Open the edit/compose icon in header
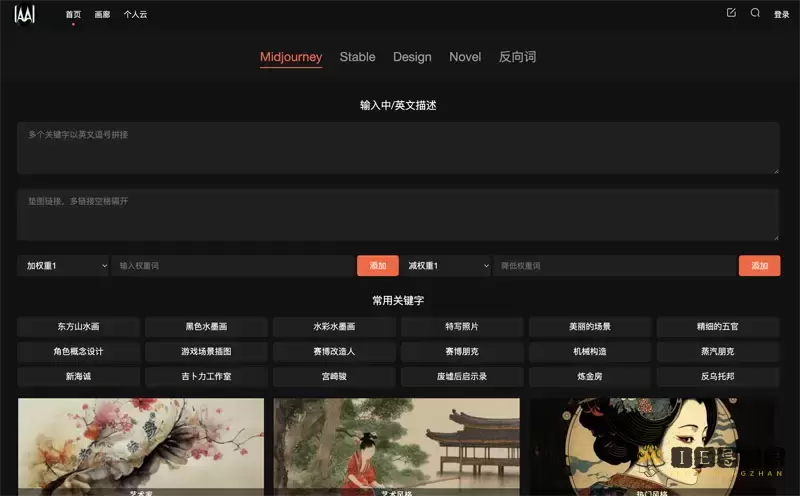This screenshot has width=800, height=496. (731, 13)
